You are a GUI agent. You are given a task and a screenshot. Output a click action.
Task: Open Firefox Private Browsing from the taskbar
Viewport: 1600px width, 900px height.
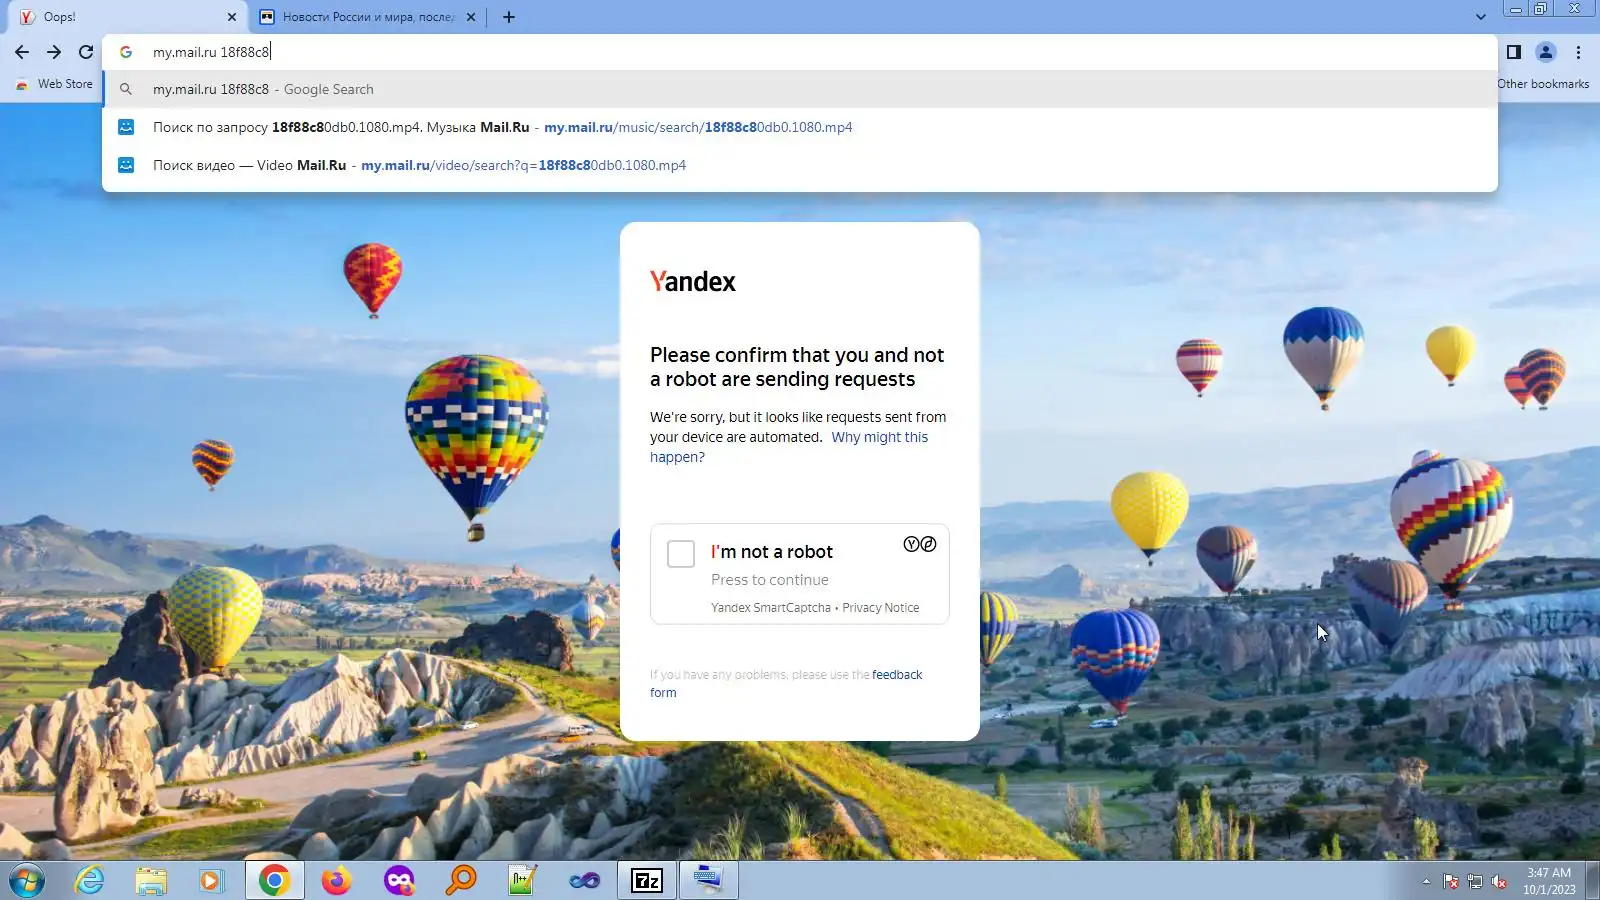pos(399,881)
